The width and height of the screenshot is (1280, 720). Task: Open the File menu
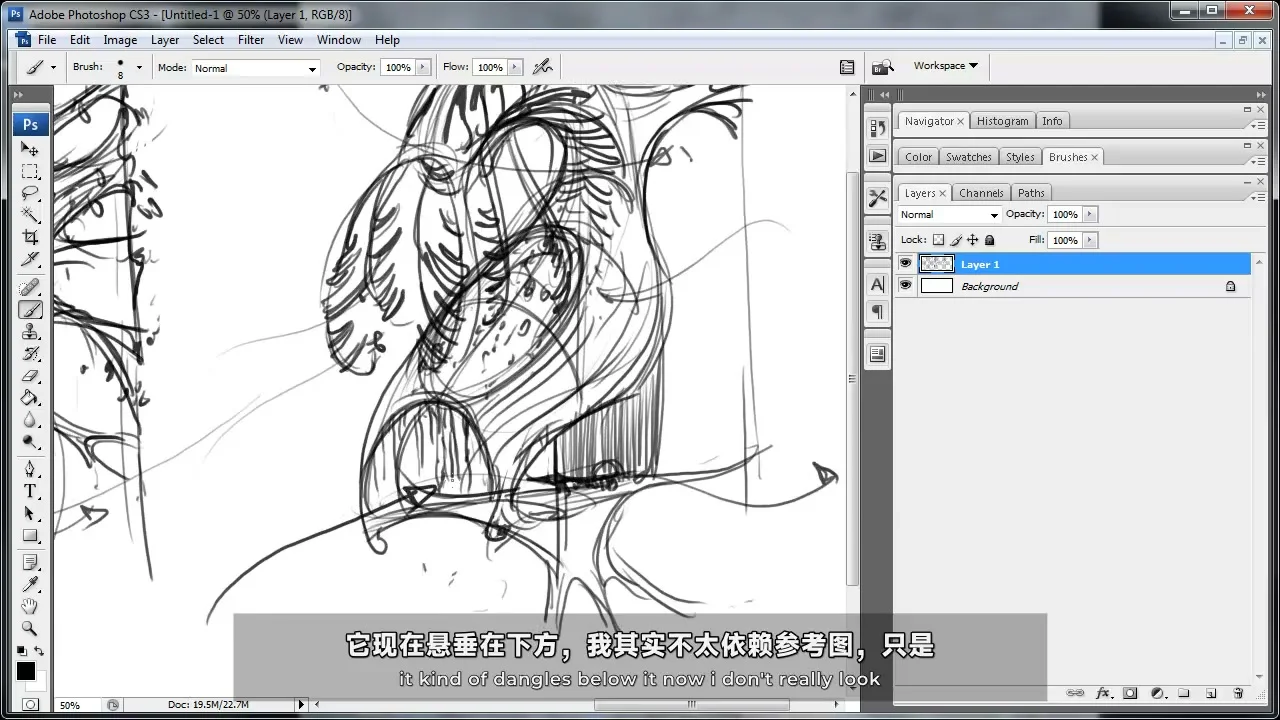[x=47, y=40]
